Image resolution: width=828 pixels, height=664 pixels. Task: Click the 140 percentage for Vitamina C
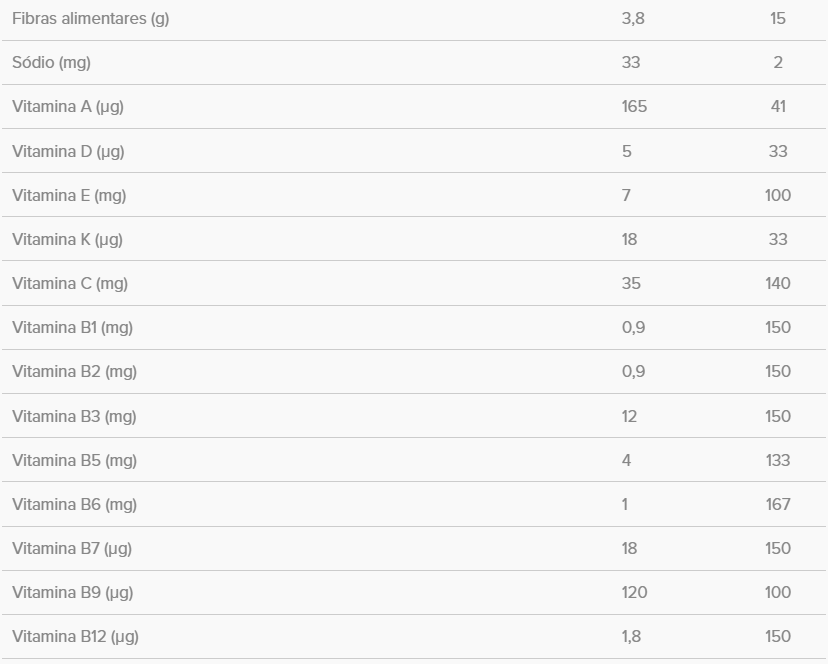pos(777,283)
